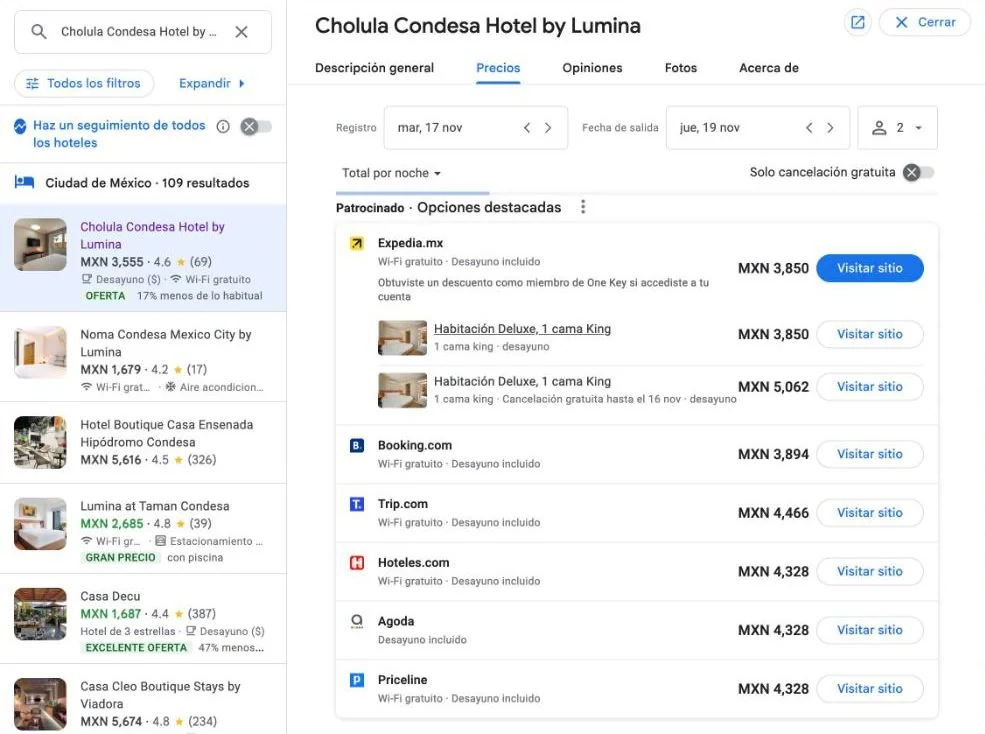The image size is (985, 734).
Task: Click the search magnifier icon
Action: tap(38, 31)
